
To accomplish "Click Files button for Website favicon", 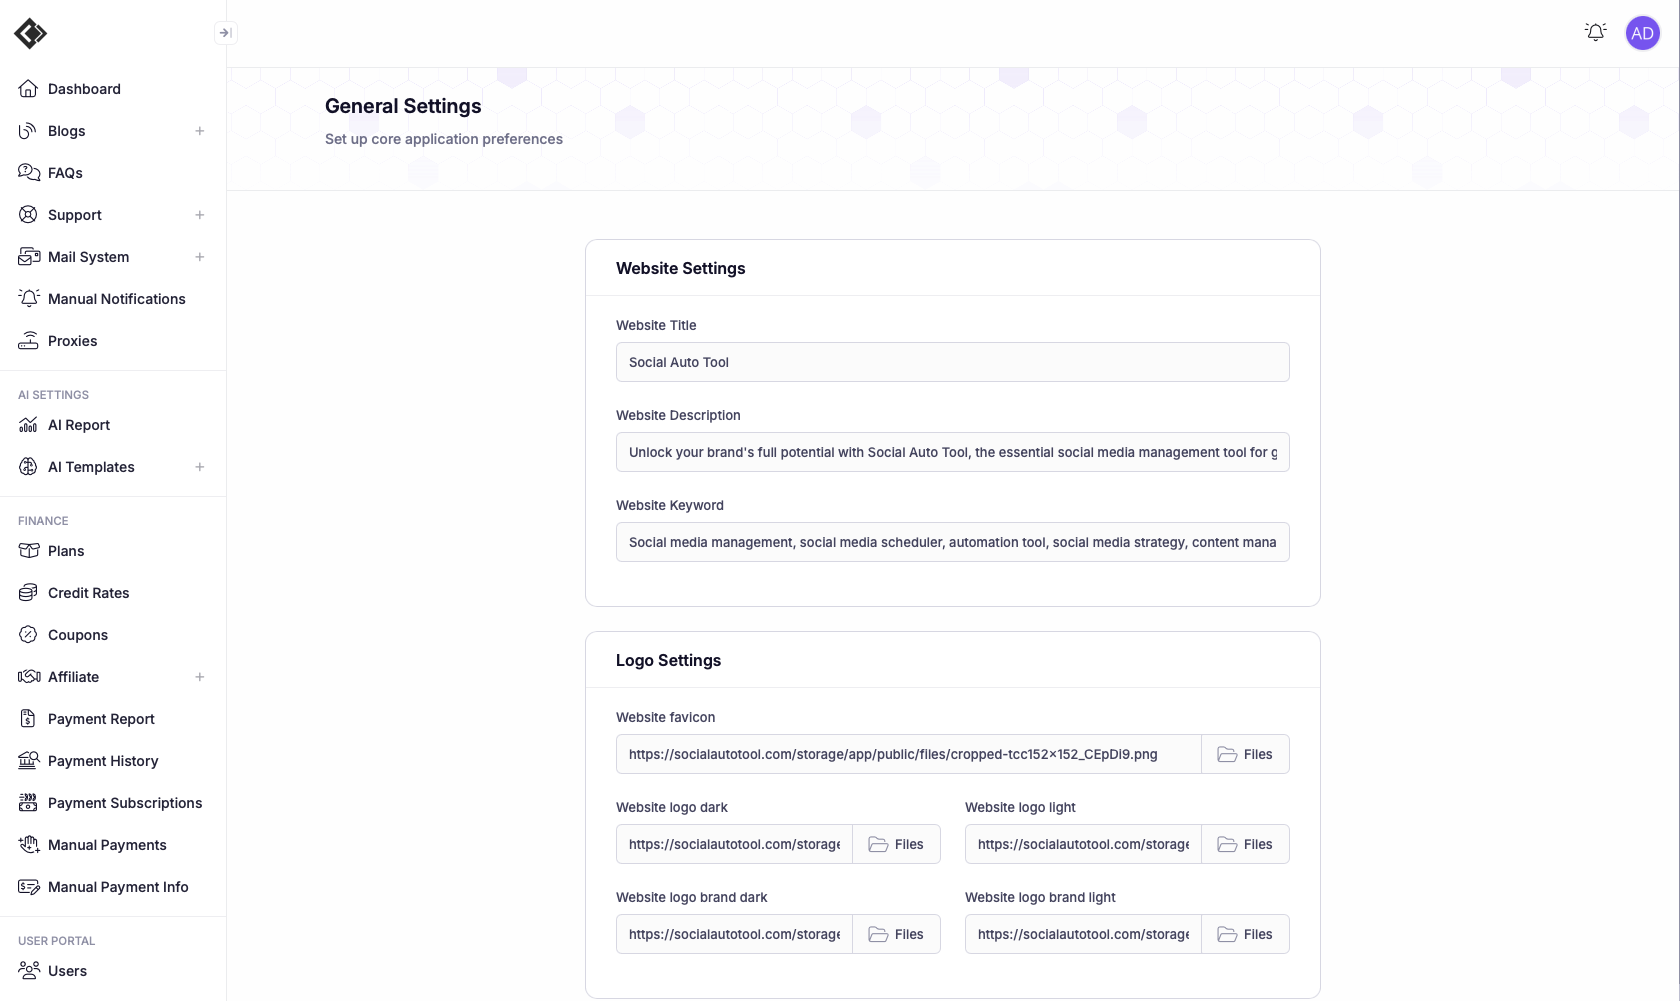I will (1245, 754).
